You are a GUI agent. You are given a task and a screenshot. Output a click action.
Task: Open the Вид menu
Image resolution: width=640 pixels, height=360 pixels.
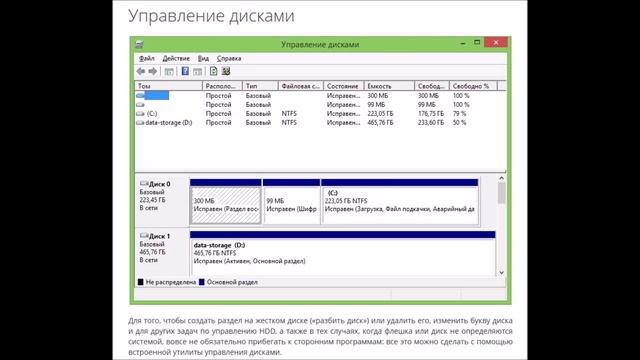click(203, 58)
